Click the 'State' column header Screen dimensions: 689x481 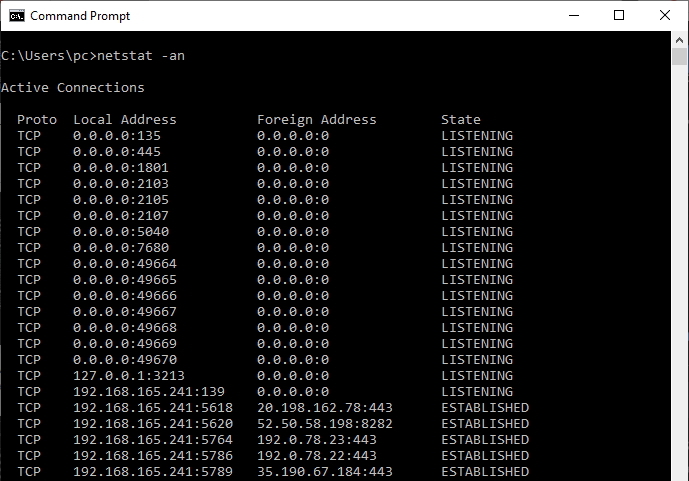(461, 119)
